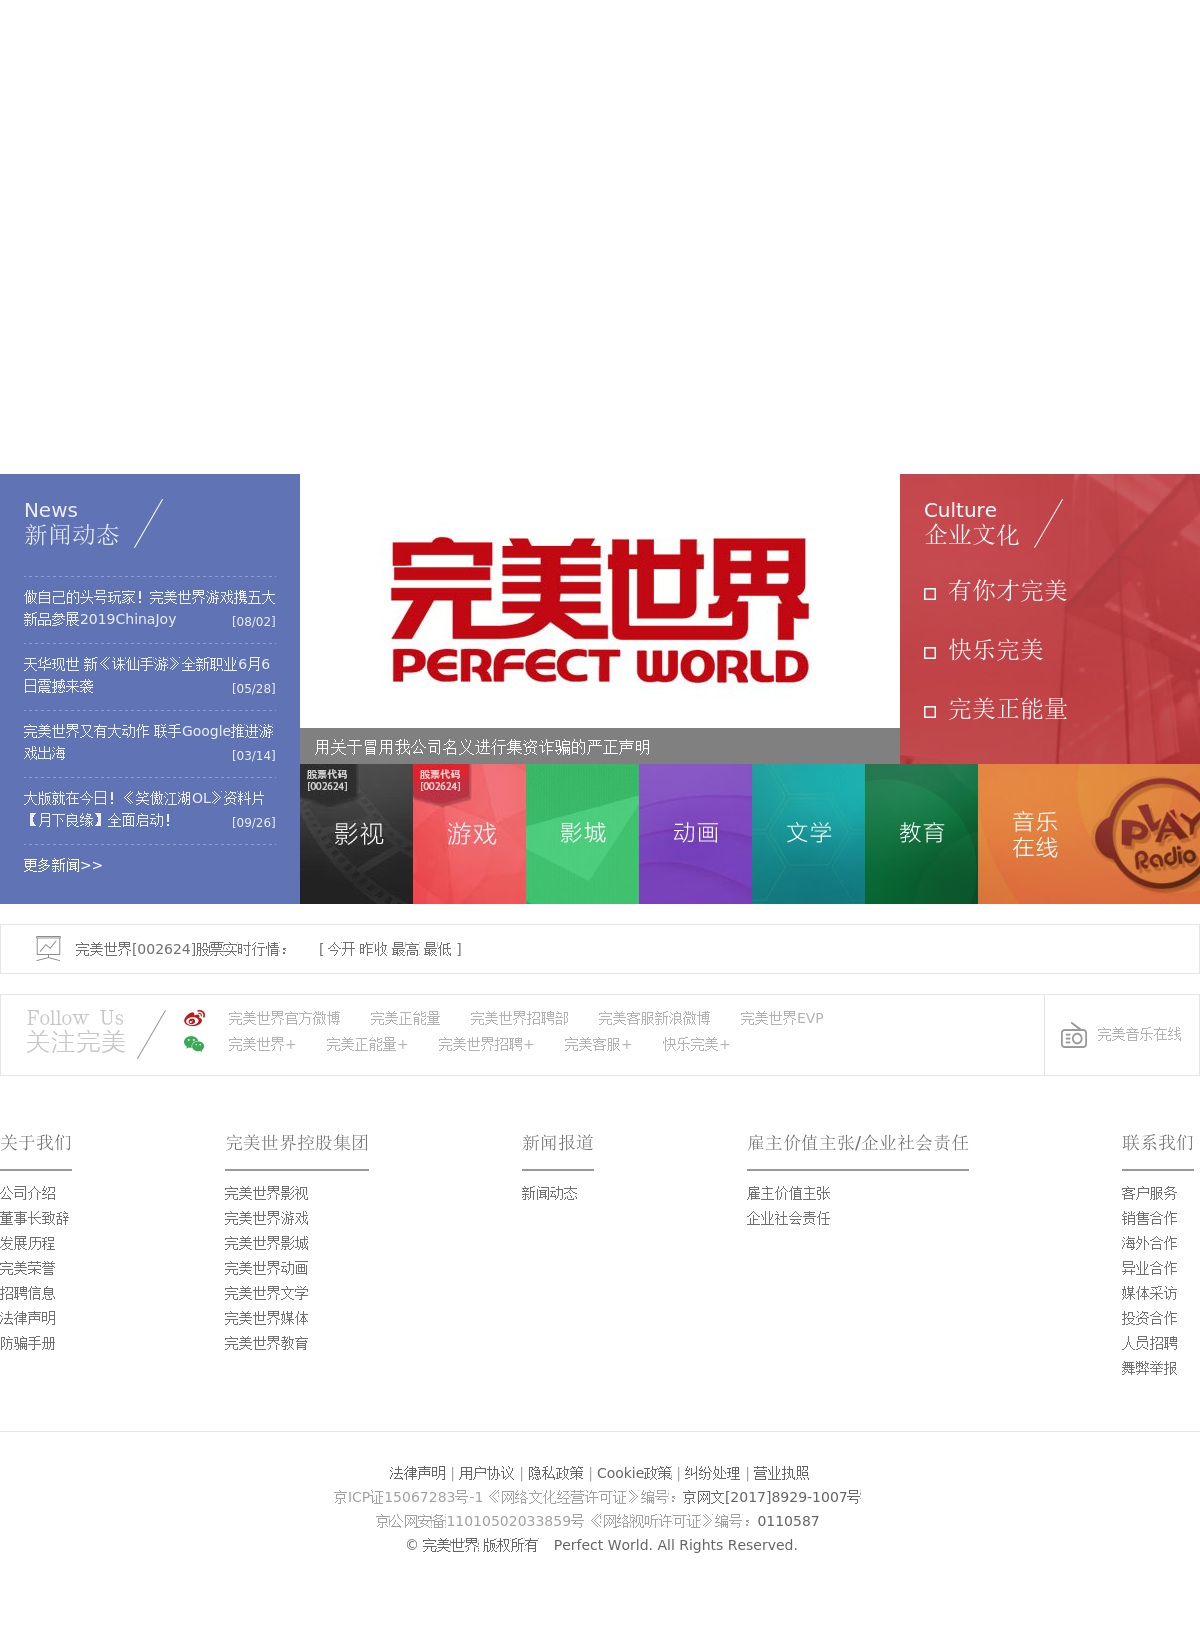The width and height of the screenshot is (1200, 1639).
Task: Open the 影视 category tile
Action: click(356, 834)
